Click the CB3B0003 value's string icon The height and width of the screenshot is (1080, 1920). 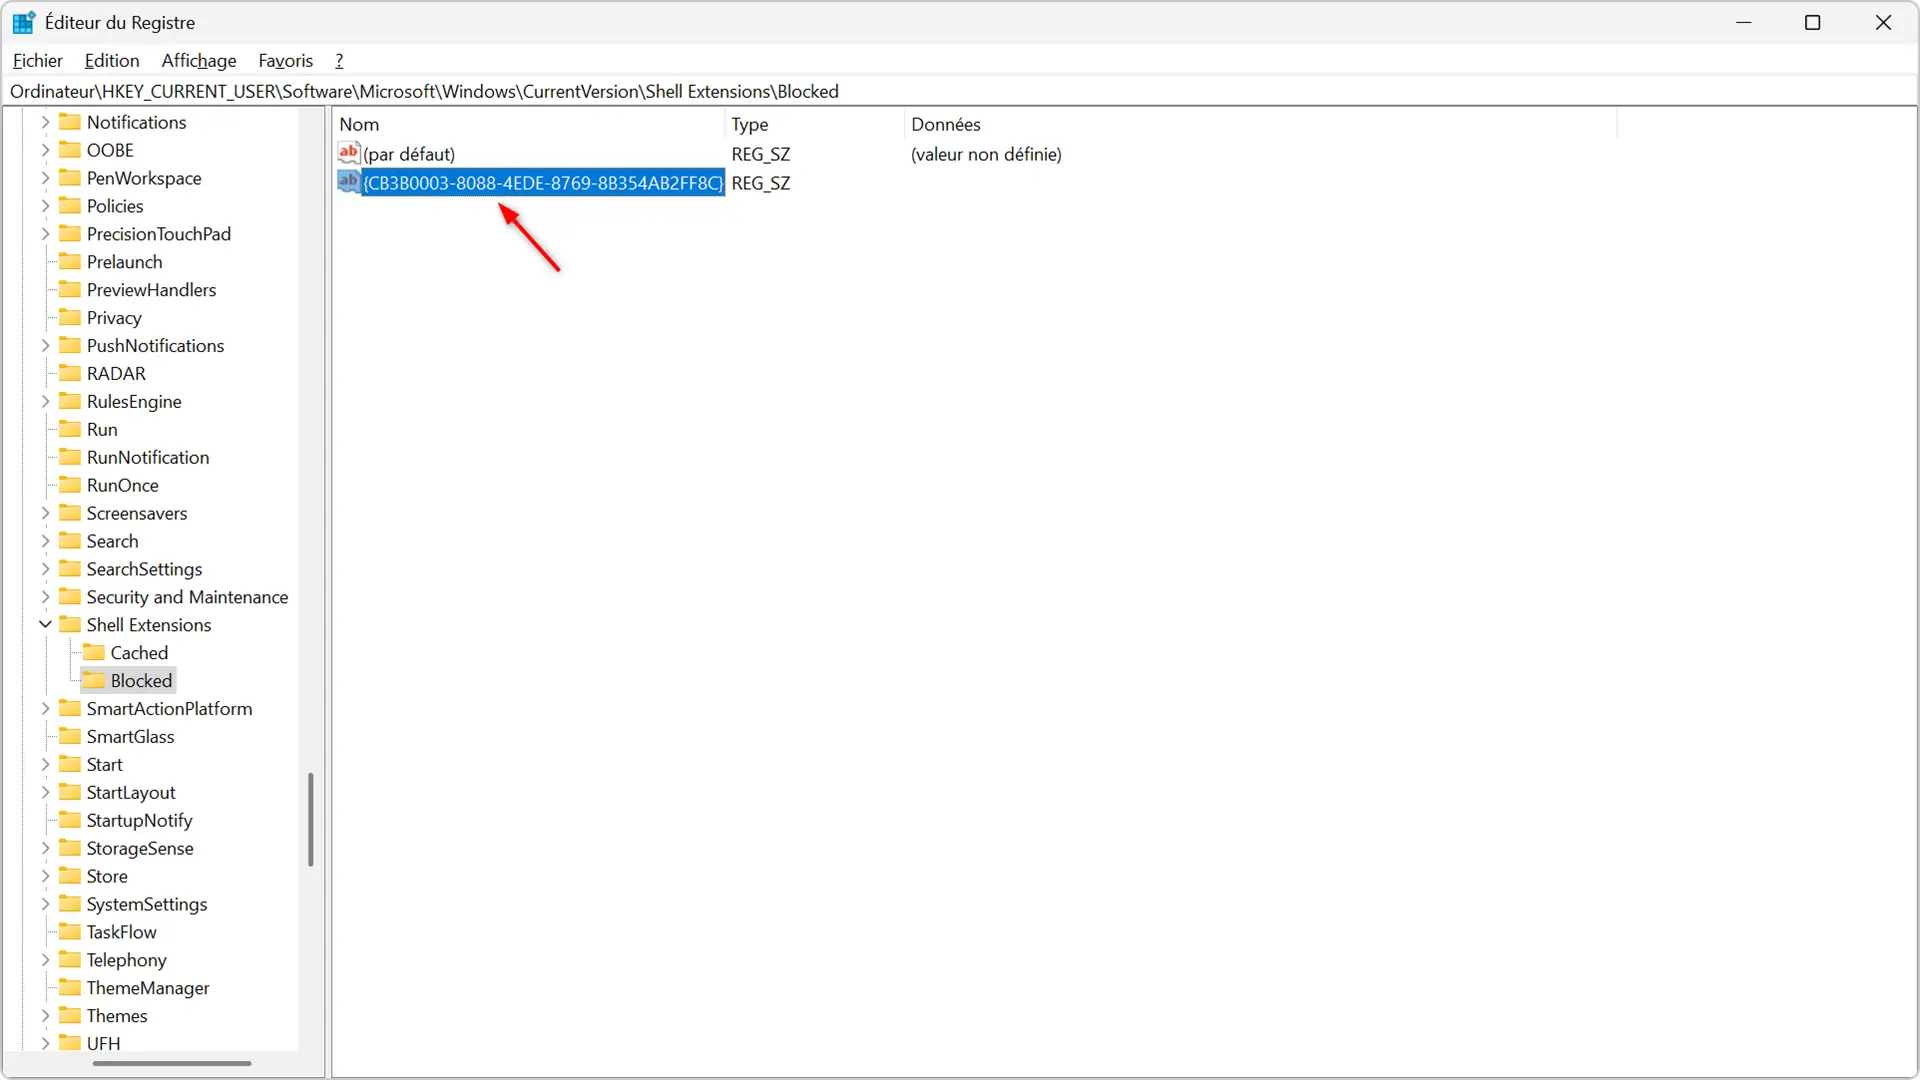point(349,182)
